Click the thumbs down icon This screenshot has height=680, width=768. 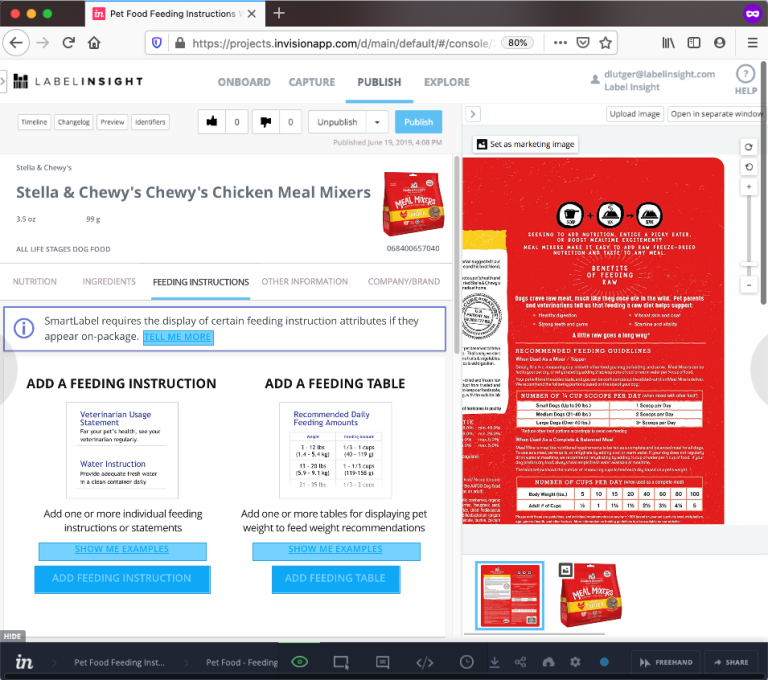265,121
